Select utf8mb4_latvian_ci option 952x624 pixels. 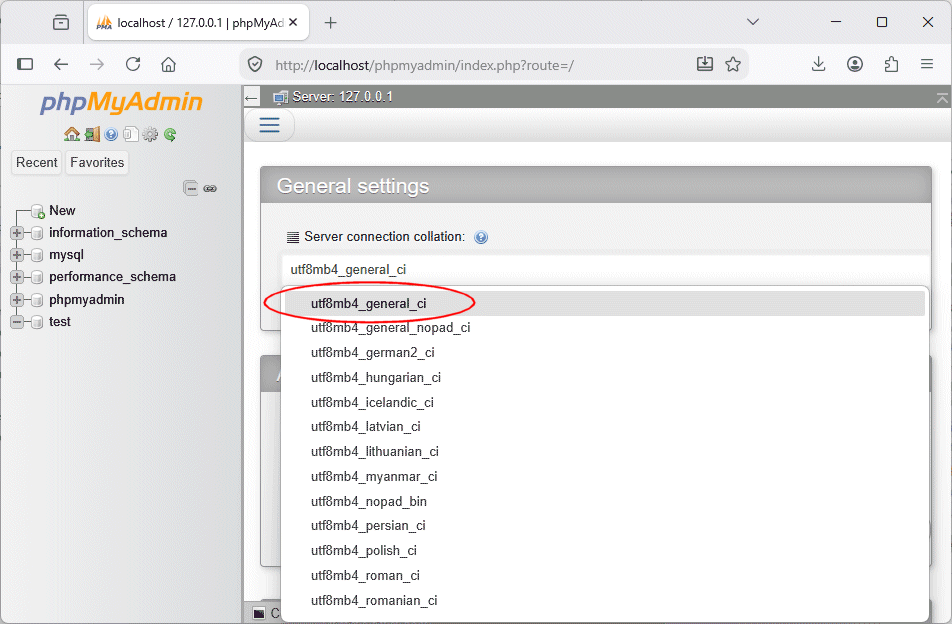point(605,427)
